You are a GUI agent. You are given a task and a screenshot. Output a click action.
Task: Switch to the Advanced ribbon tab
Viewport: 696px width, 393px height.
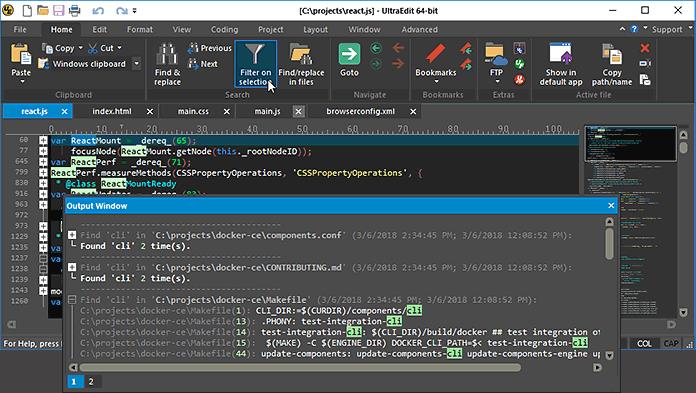click(419, 29)
